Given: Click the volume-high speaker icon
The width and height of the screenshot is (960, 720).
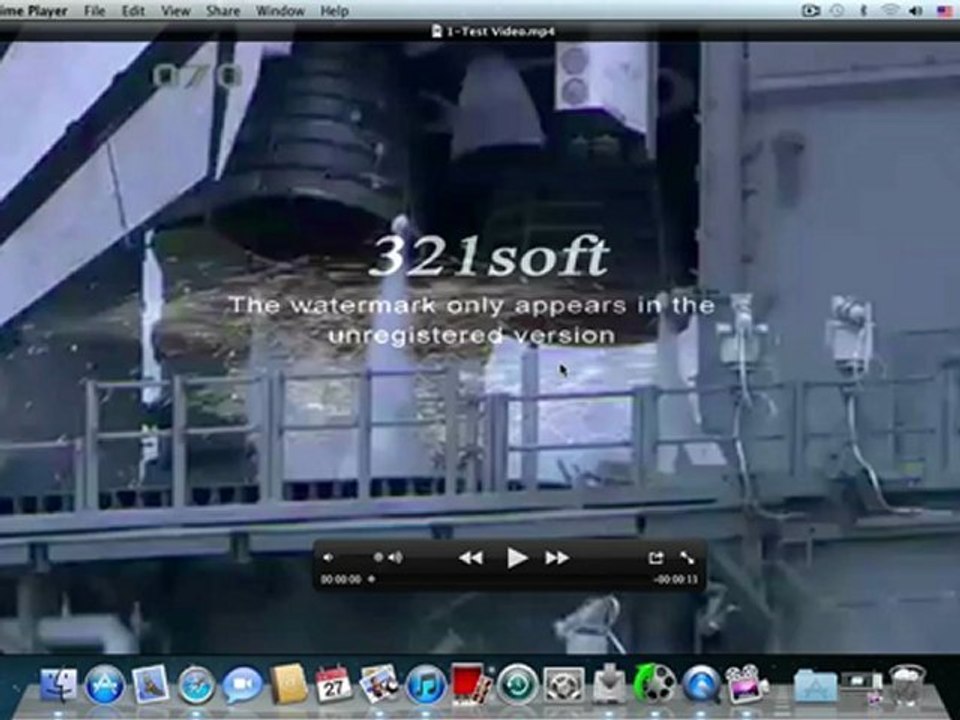Looking at the screenshot, I should pos(396,557).
